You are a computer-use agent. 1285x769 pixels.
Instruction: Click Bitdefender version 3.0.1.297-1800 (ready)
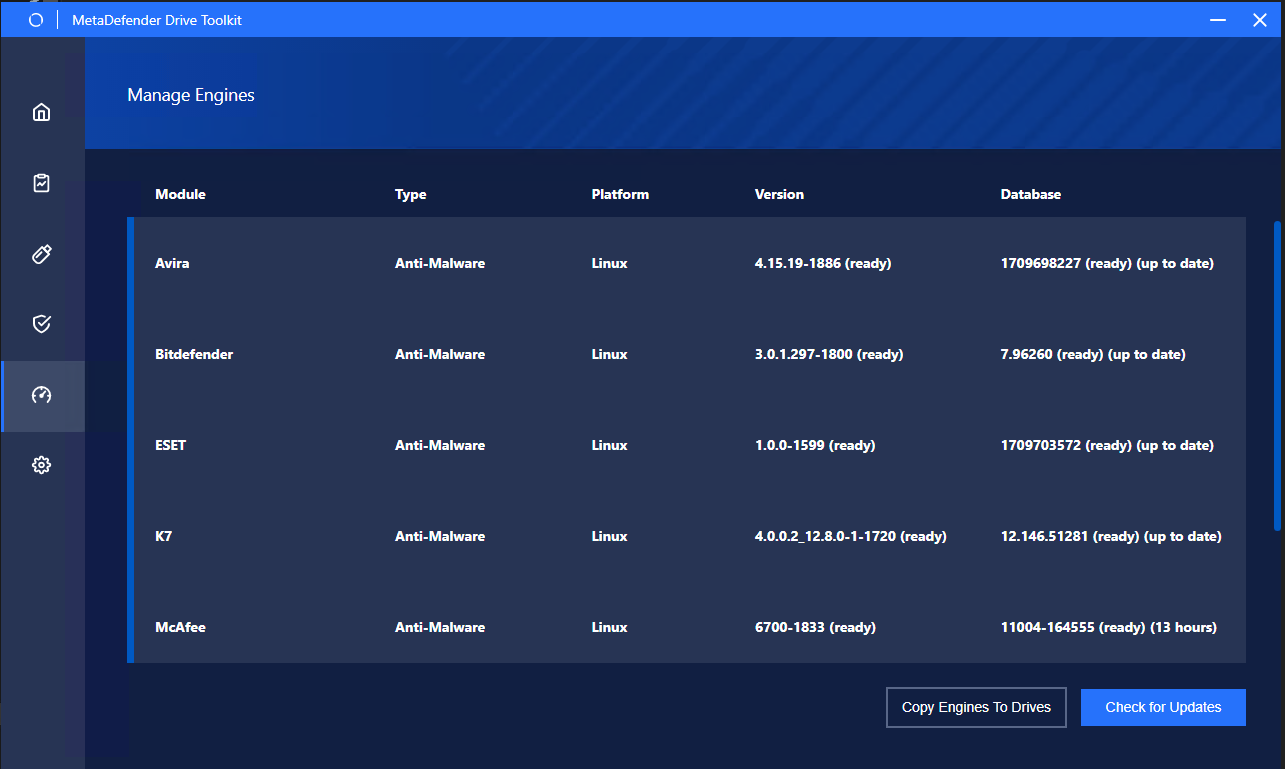coord(829,355)
